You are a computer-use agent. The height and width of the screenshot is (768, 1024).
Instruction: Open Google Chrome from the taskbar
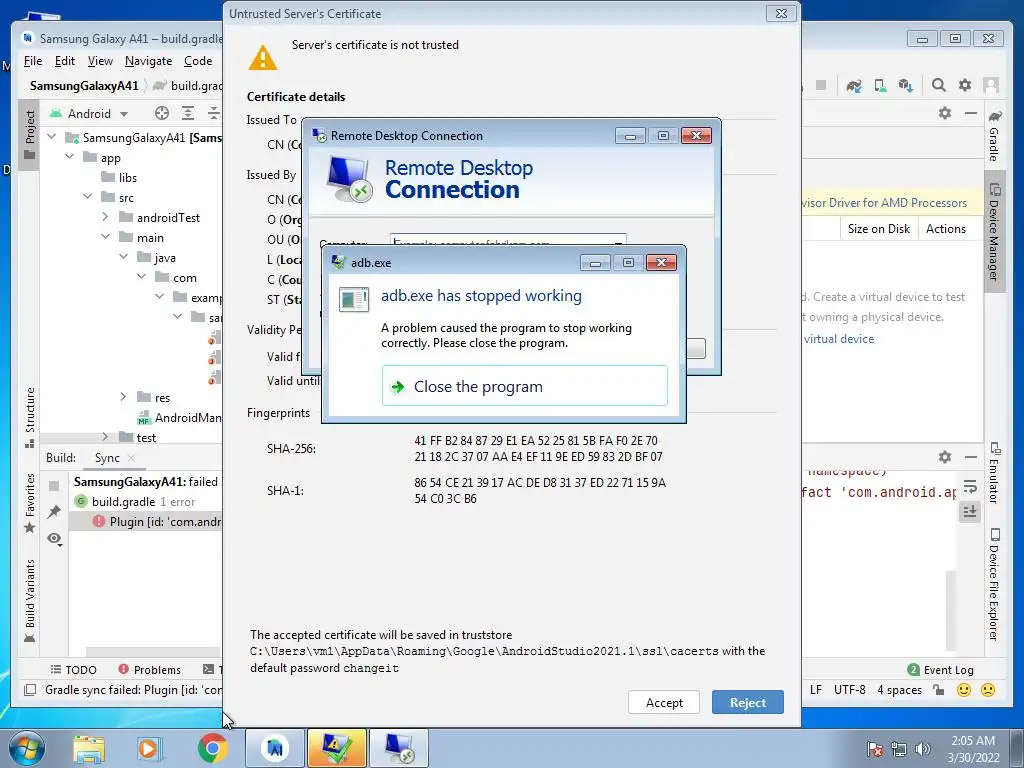click(x=212, y=748)
